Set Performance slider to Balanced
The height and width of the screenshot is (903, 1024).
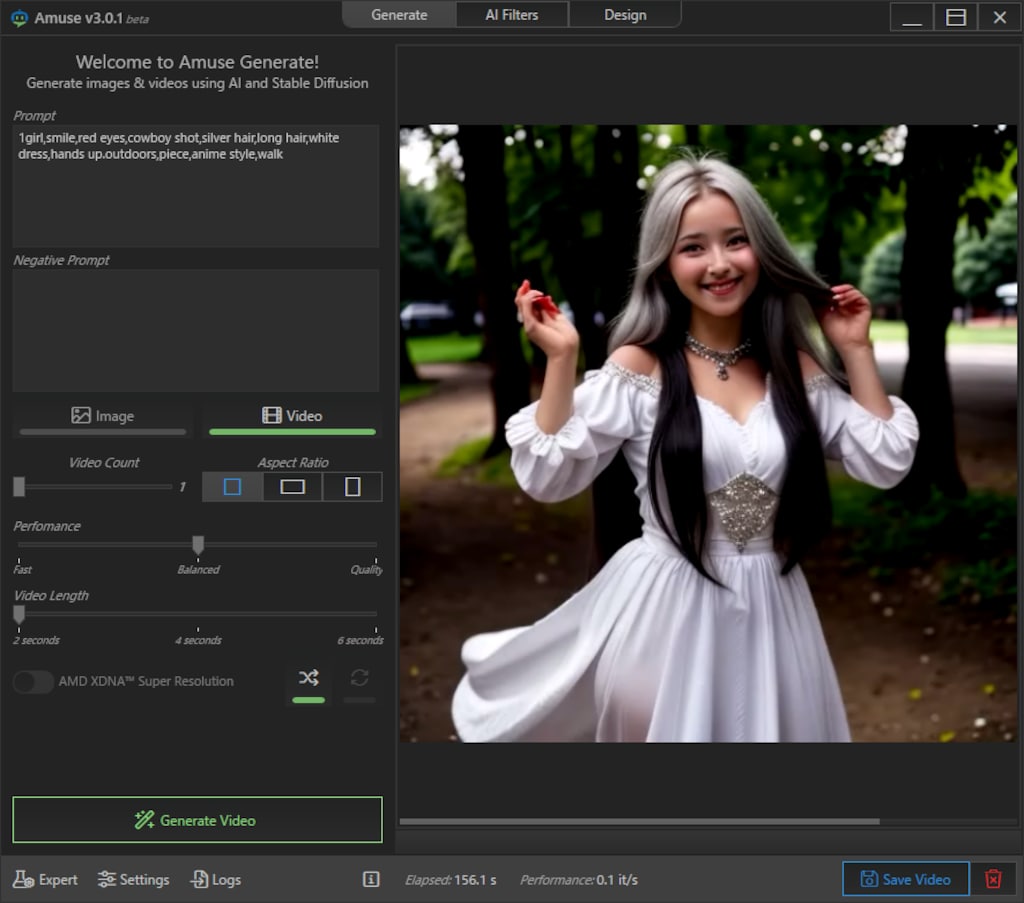pos(198,546)
